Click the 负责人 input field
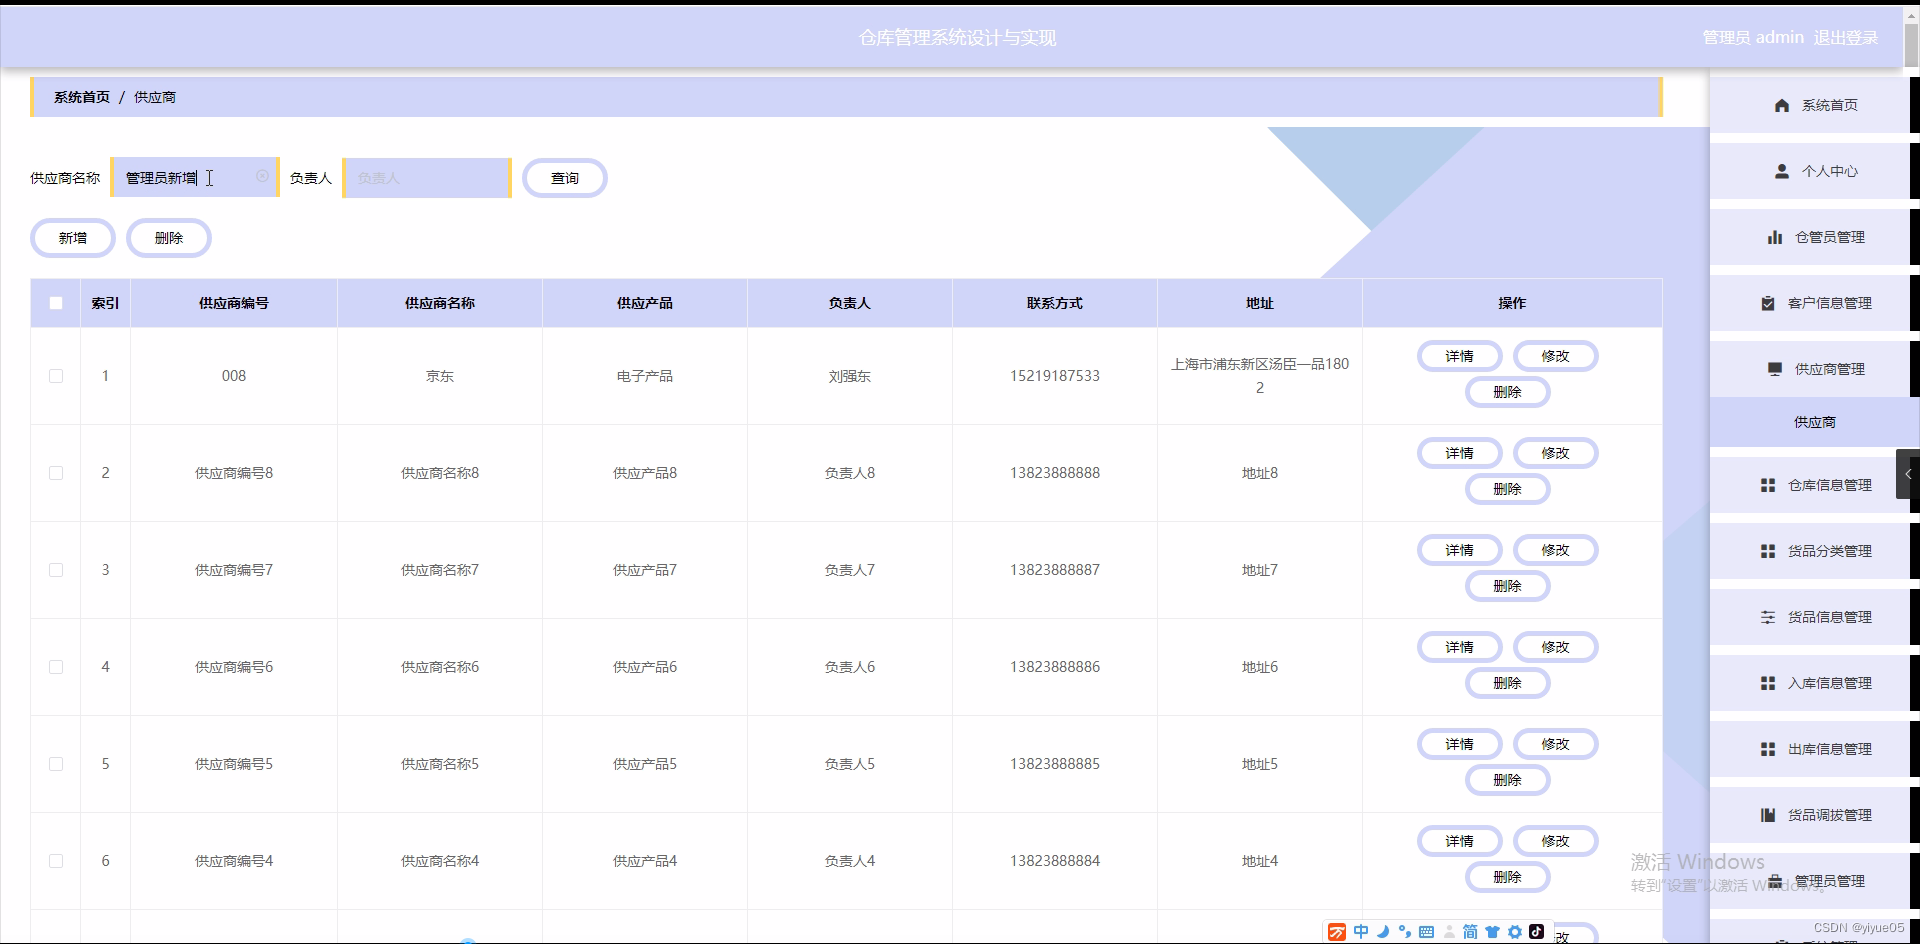 [427, 177]
